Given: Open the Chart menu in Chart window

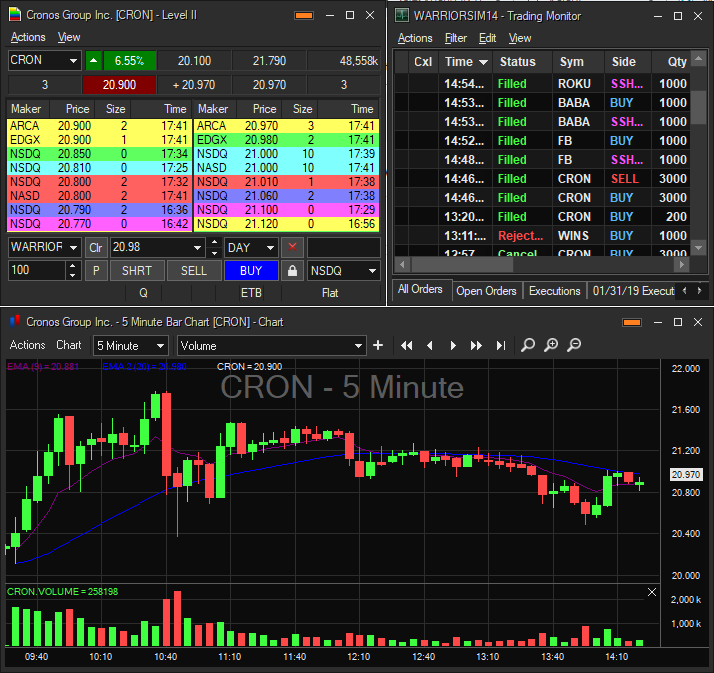Looking at the screenshot, I should (68, 345).
